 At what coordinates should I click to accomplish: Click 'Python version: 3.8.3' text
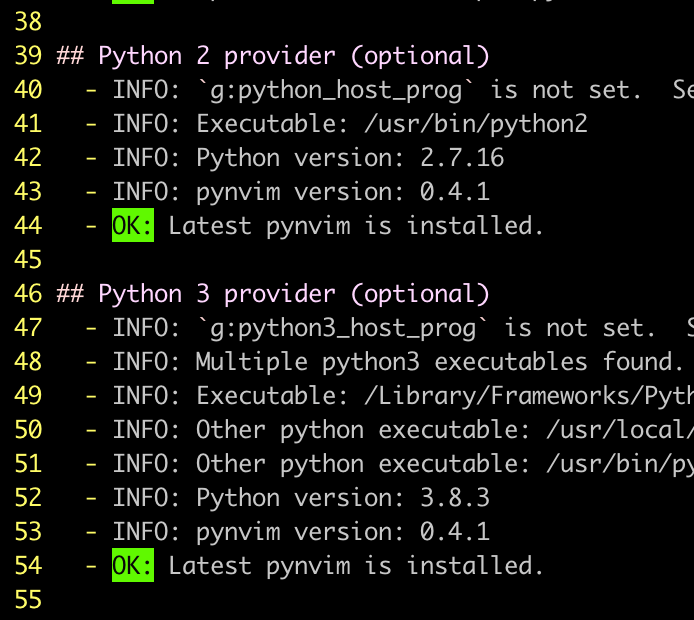(343, 498)
